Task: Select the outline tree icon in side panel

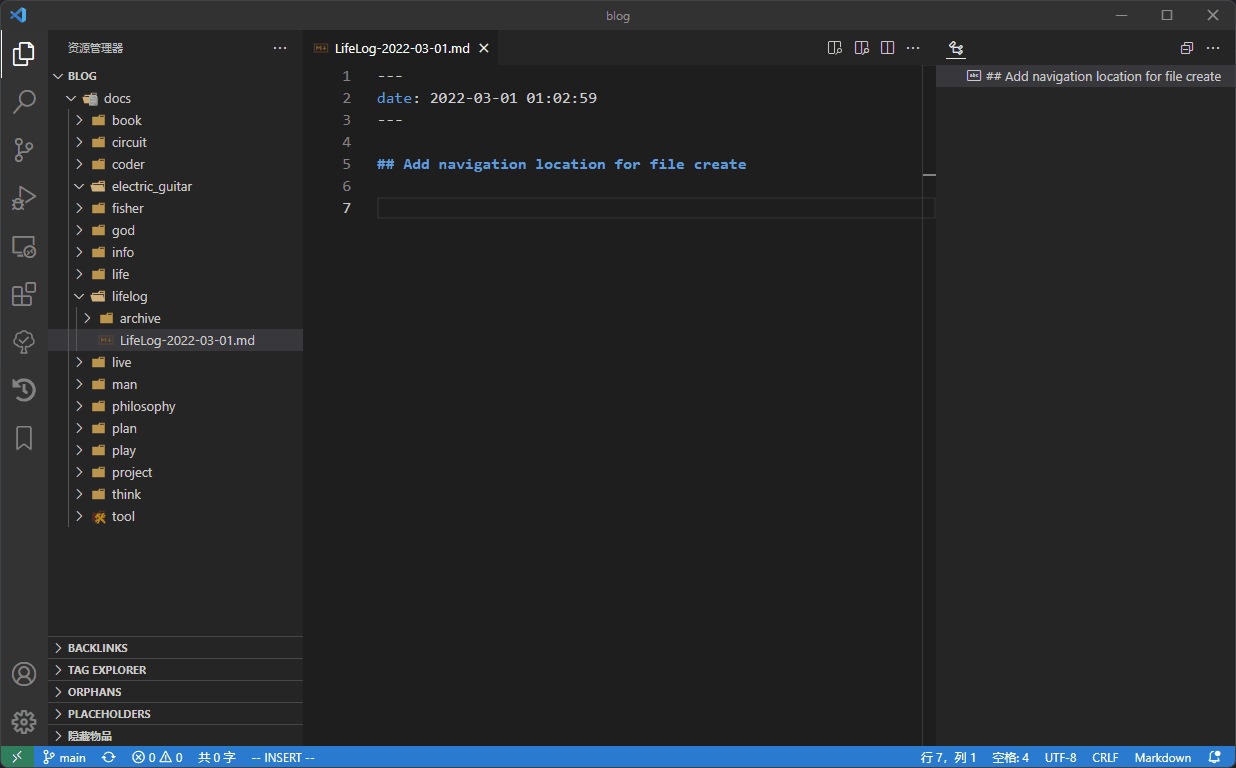Action: 956,48
